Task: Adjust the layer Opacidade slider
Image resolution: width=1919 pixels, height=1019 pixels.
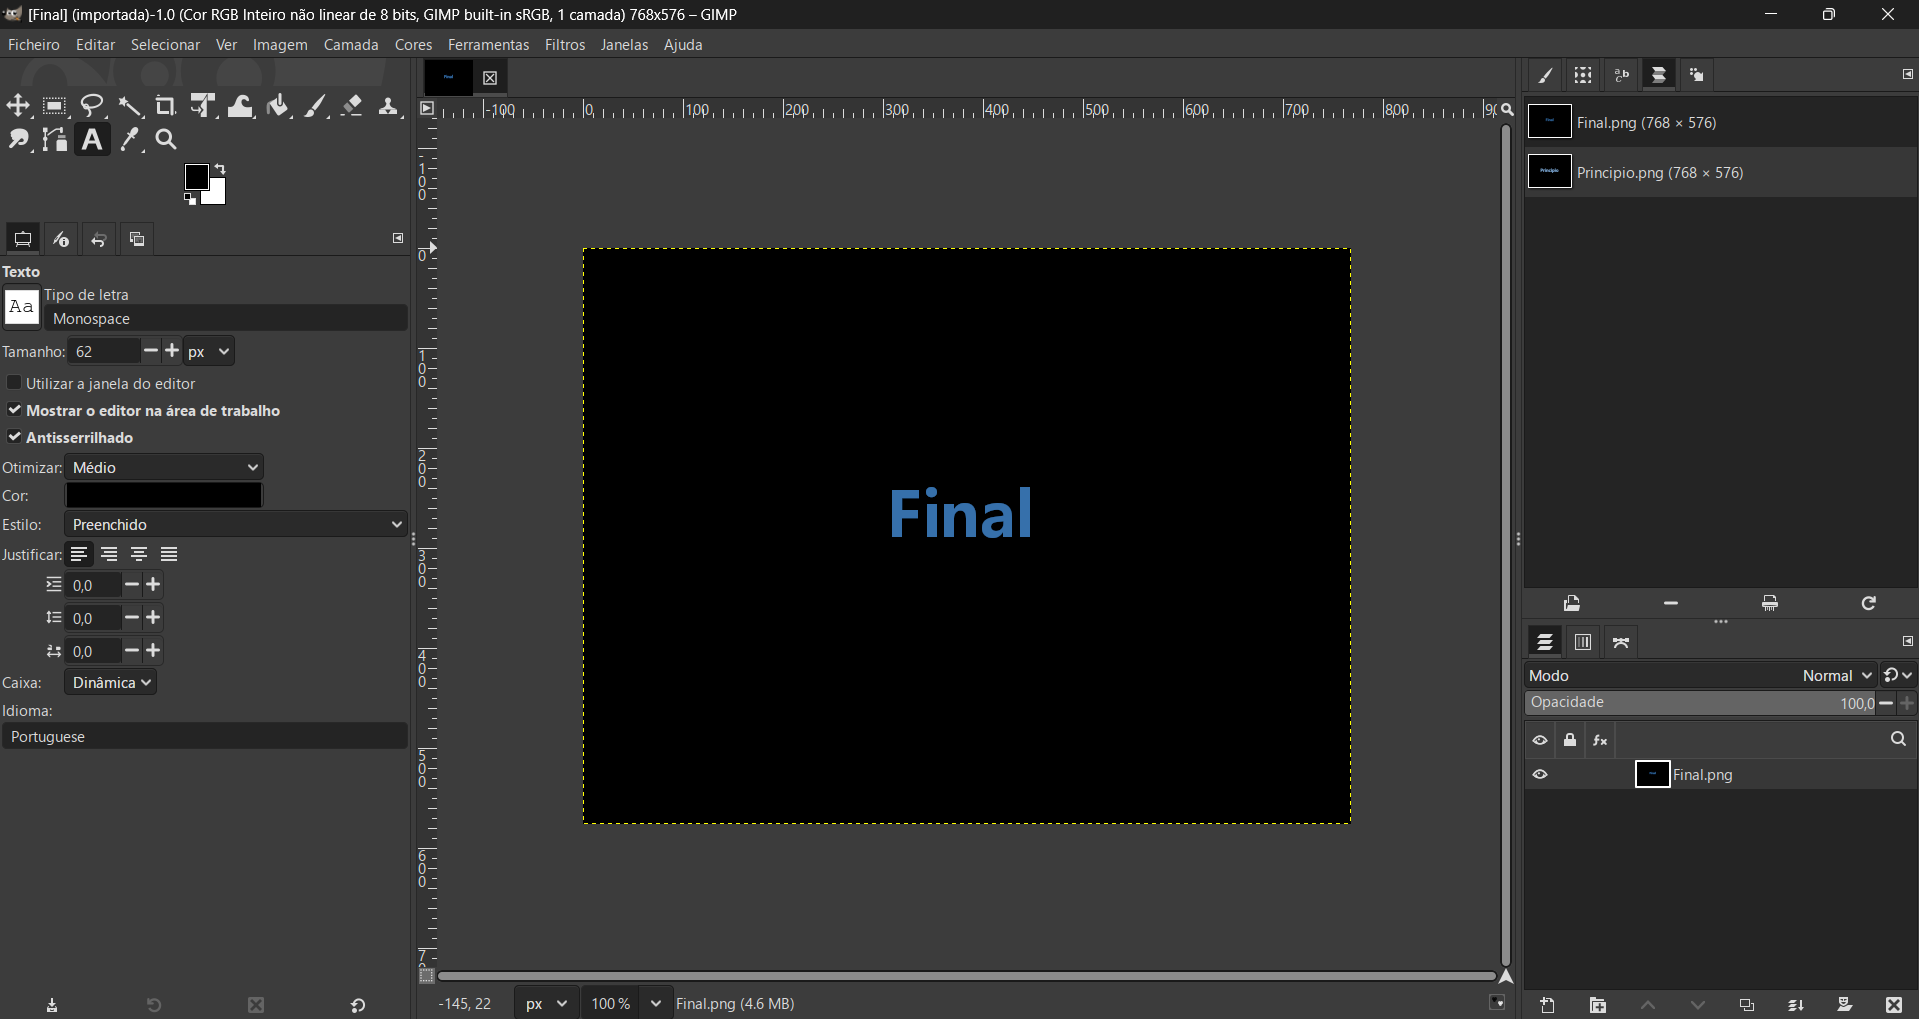Action: (x=1701, y=704)
